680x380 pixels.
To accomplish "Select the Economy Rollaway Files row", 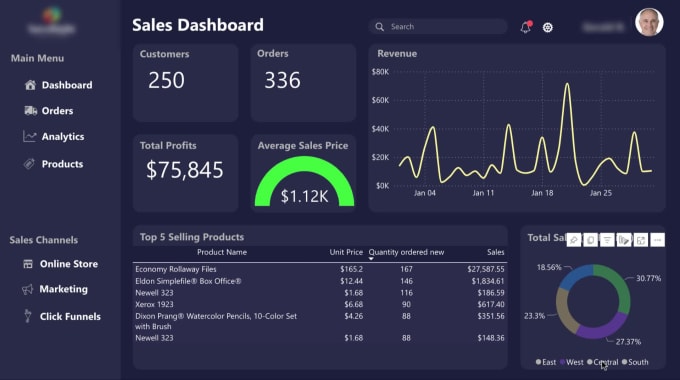I will pos(320,269).
